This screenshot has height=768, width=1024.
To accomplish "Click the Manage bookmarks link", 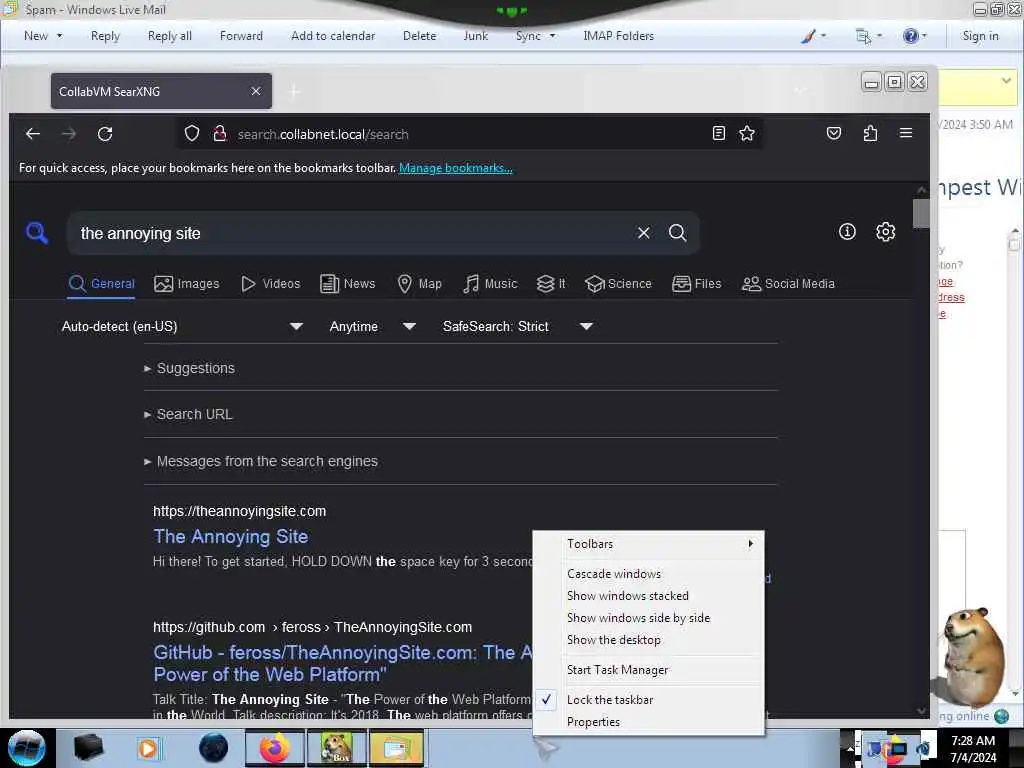I will [456, 168].
